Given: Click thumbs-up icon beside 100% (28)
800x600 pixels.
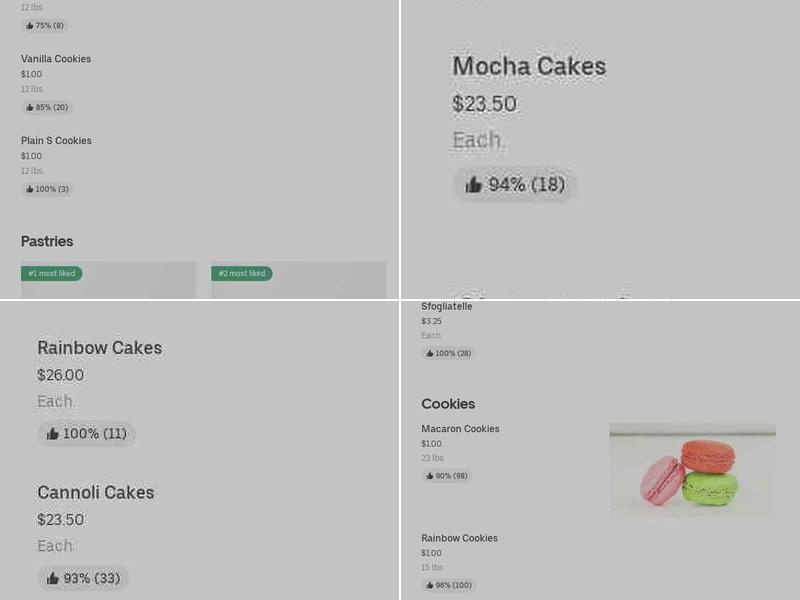Looking at the screenshot, I should [x=430, y=354].
